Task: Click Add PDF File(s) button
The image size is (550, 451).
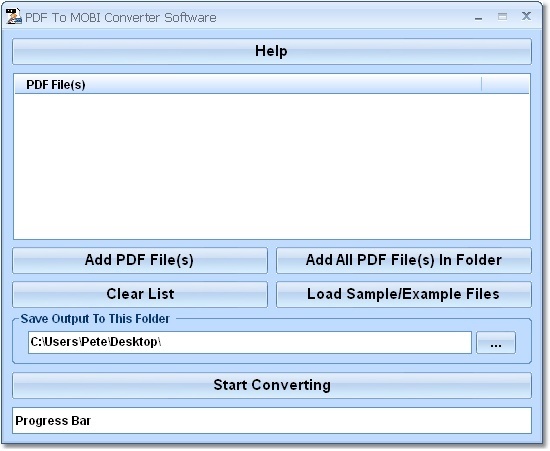Action: point(140,261)
